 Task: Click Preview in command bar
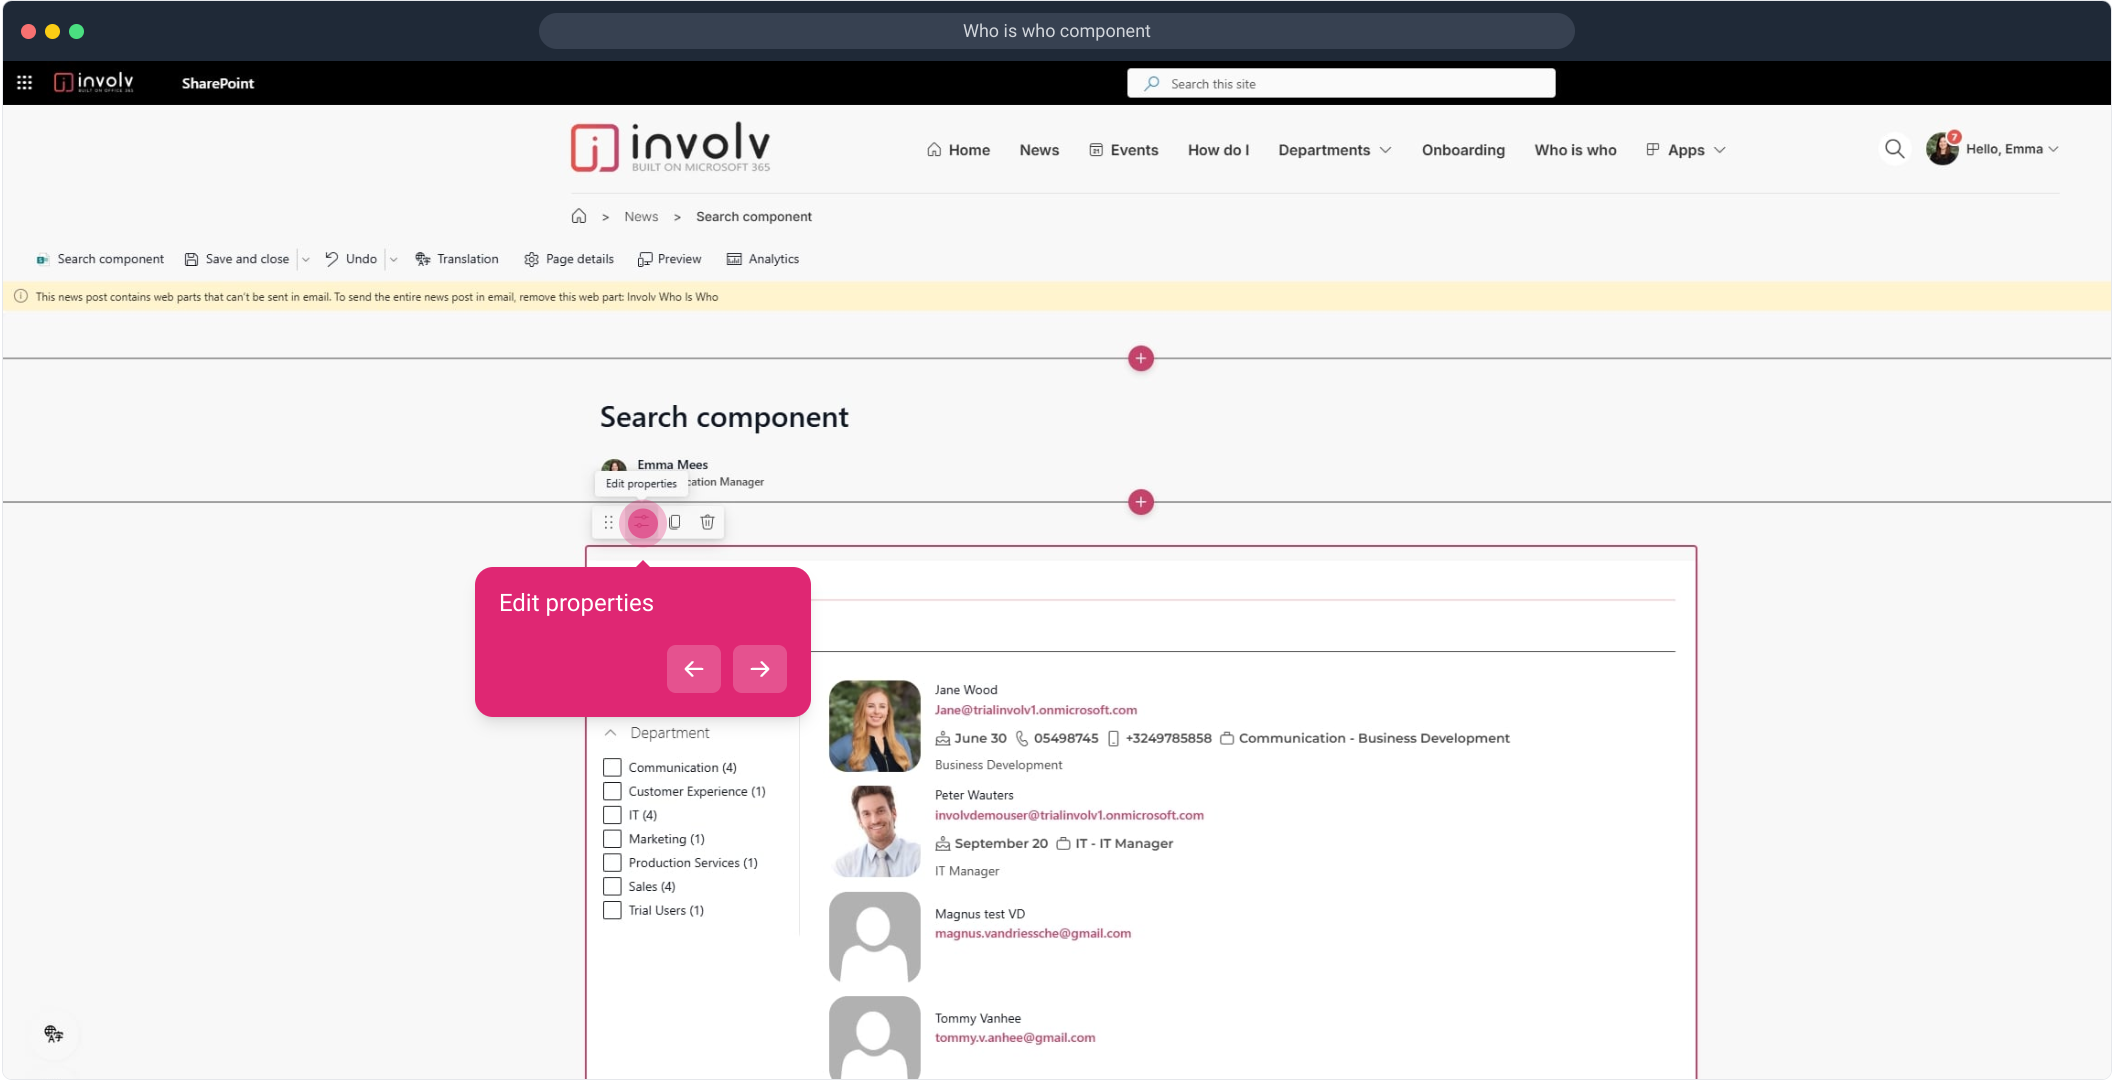[670, 259]
